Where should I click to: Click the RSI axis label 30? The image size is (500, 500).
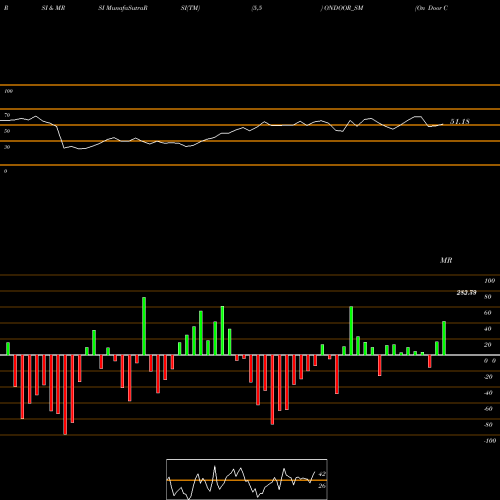(7, 147)
